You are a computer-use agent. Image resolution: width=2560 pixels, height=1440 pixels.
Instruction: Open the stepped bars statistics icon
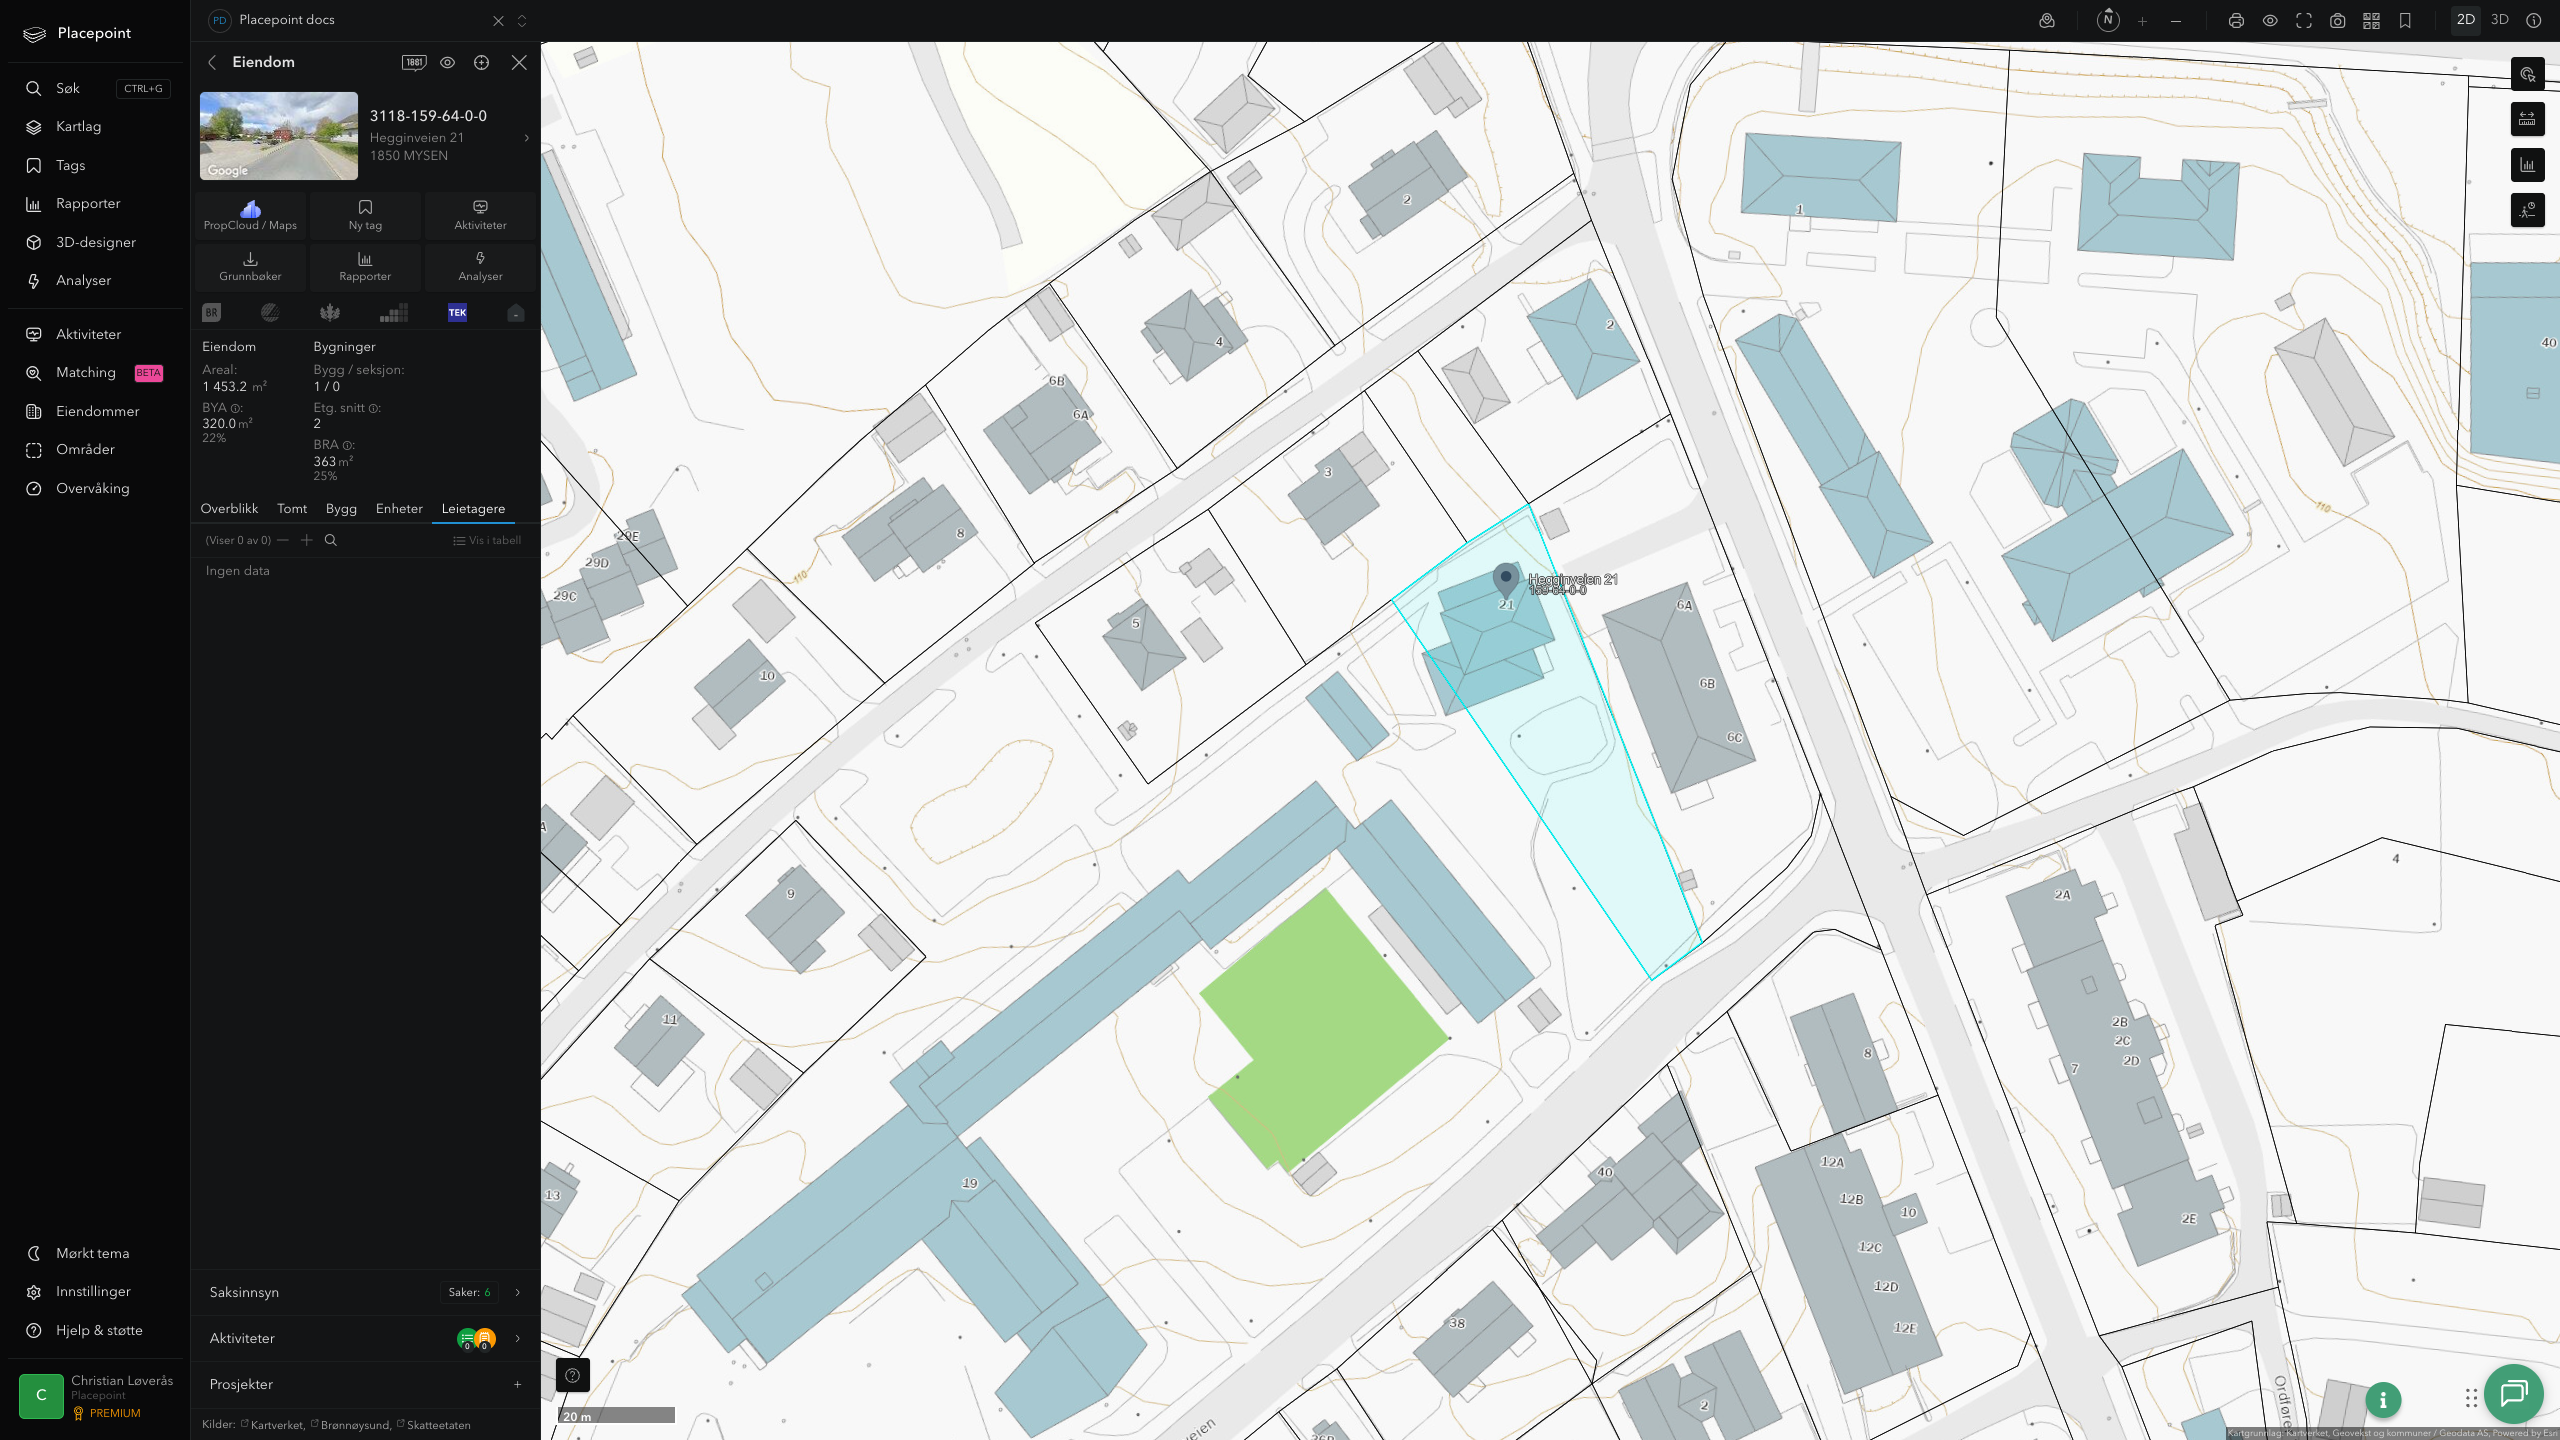394,312
